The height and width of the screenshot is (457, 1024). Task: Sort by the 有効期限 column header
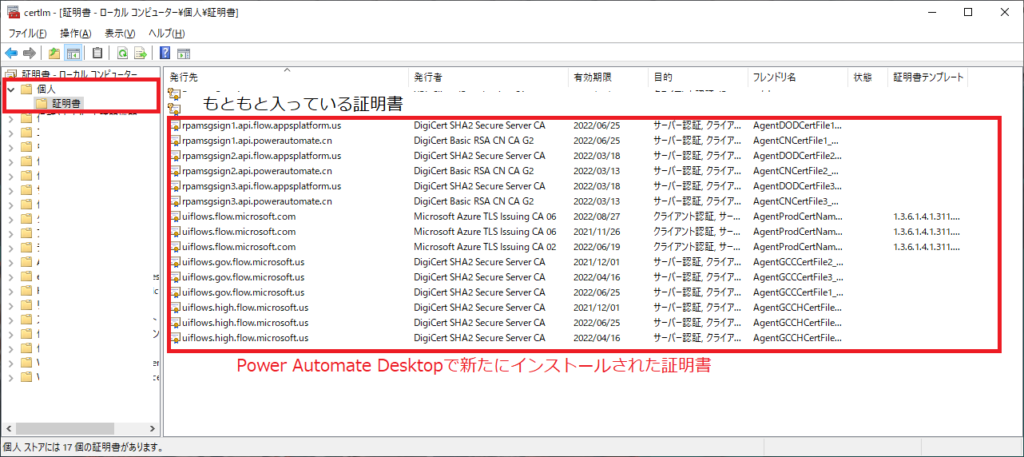coord(607,77)
